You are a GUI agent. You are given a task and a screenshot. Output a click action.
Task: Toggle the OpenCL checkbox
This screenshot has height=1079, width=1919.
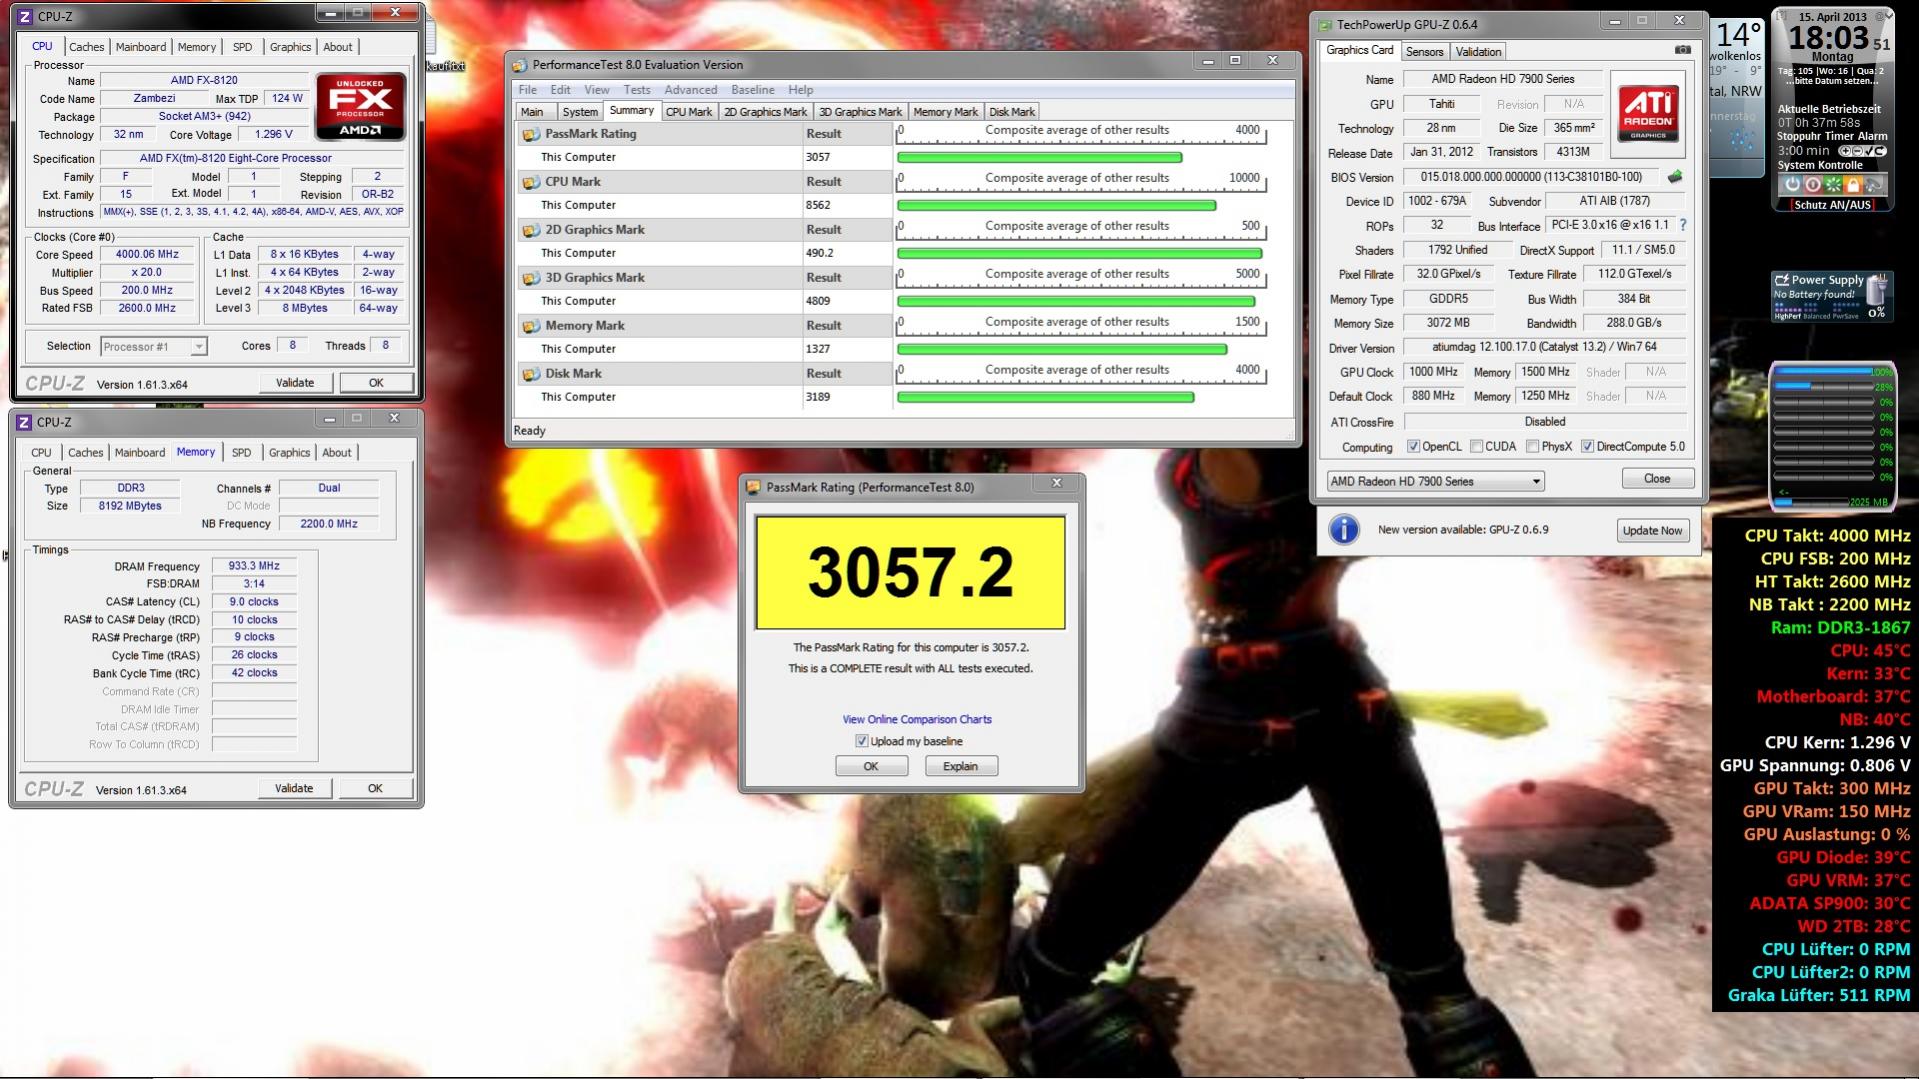pos(1413,446)
